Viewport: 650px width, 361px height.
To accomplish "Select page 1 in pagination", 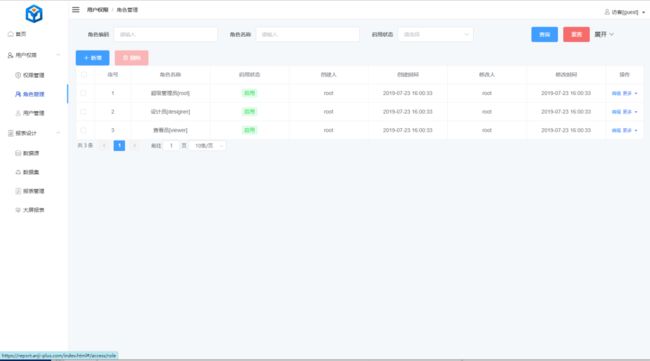I will click(119, 145).
